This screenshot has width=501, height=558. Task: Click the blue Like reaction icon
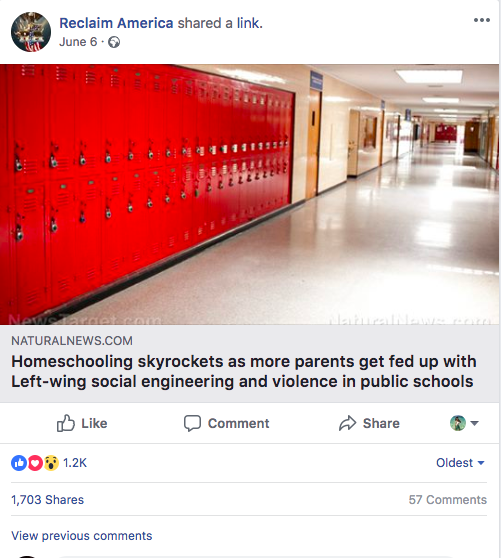(x=19, y=463)
